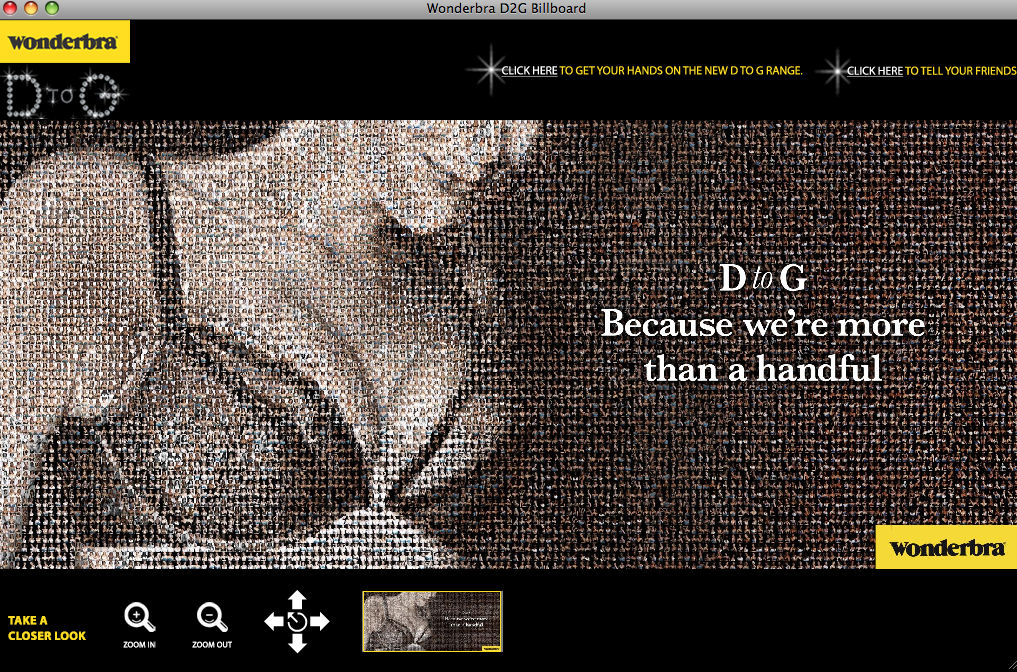
Task: Click the 'TO TELL YOUR FRIENDS' text
Action: point(961,70)
